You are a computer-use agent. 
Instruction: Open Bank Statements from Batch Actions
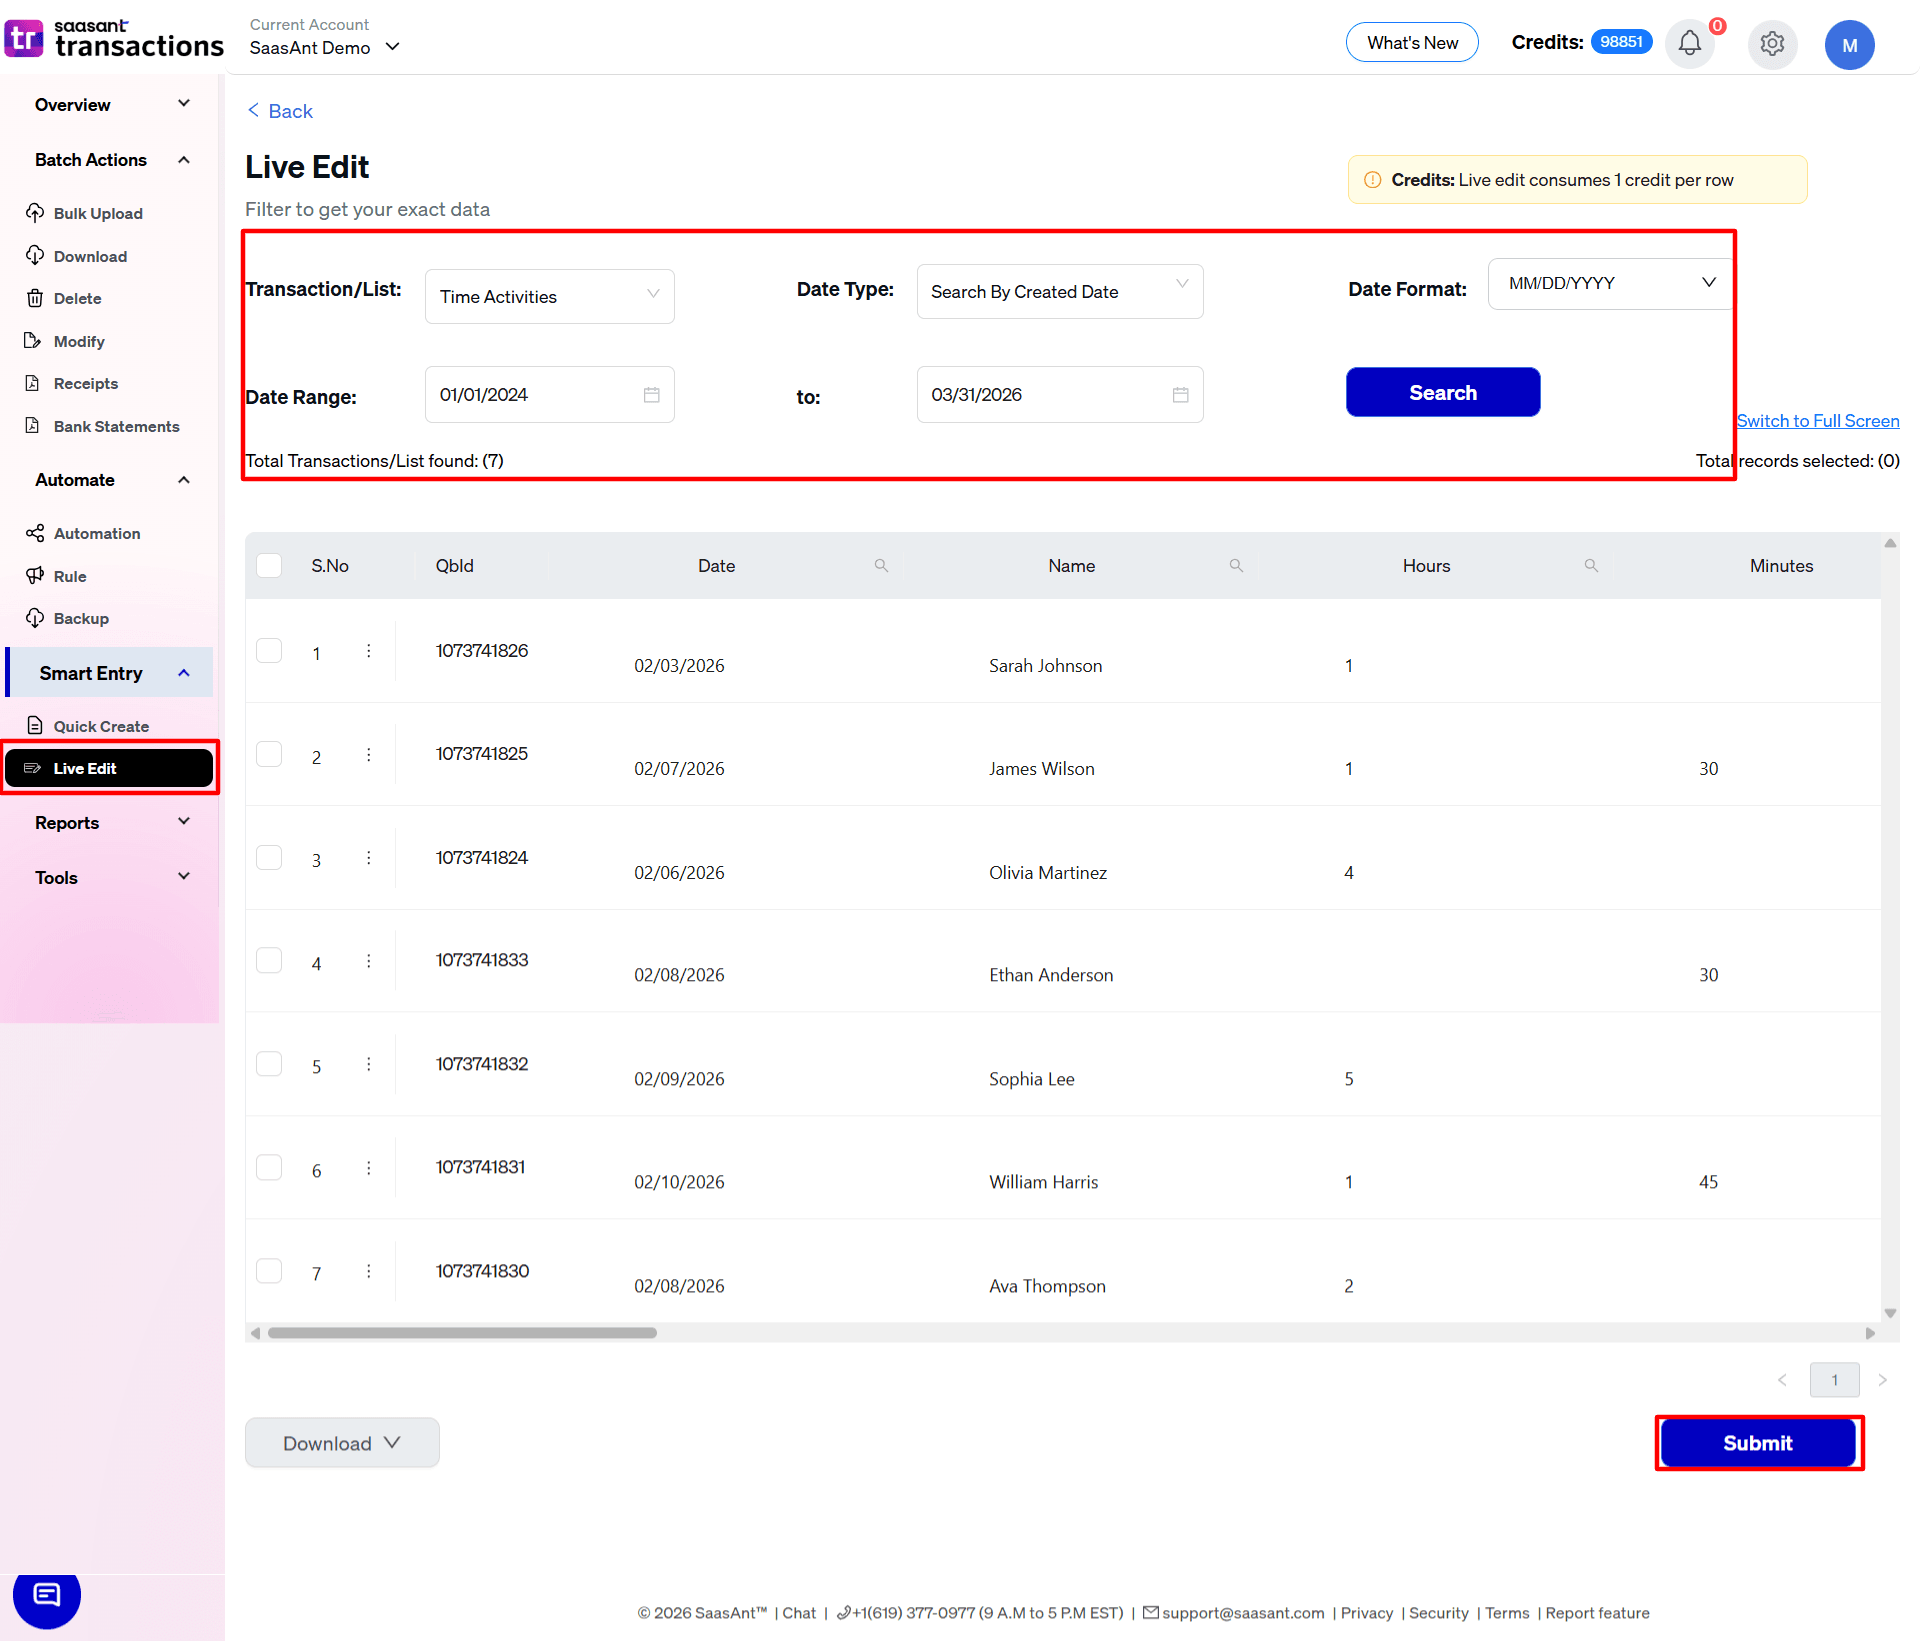tap(116, 426)
